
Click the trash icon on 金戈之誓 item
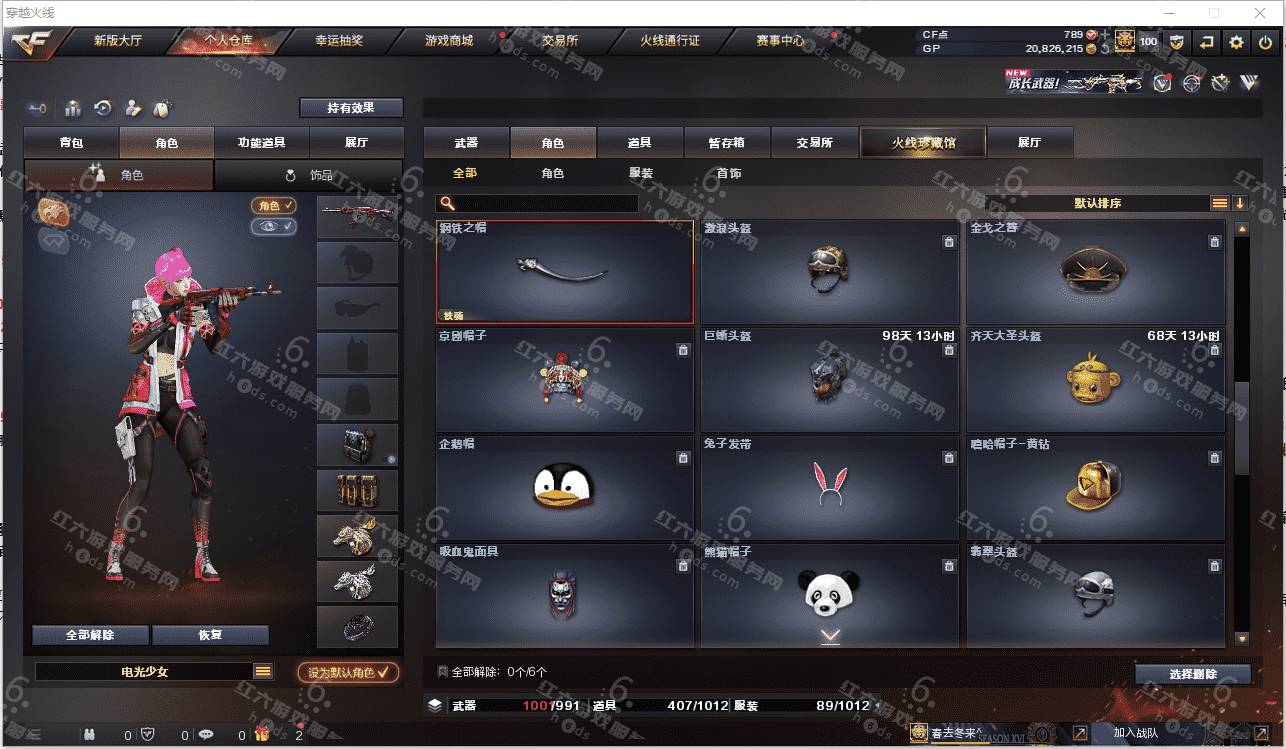(1214, 242)
